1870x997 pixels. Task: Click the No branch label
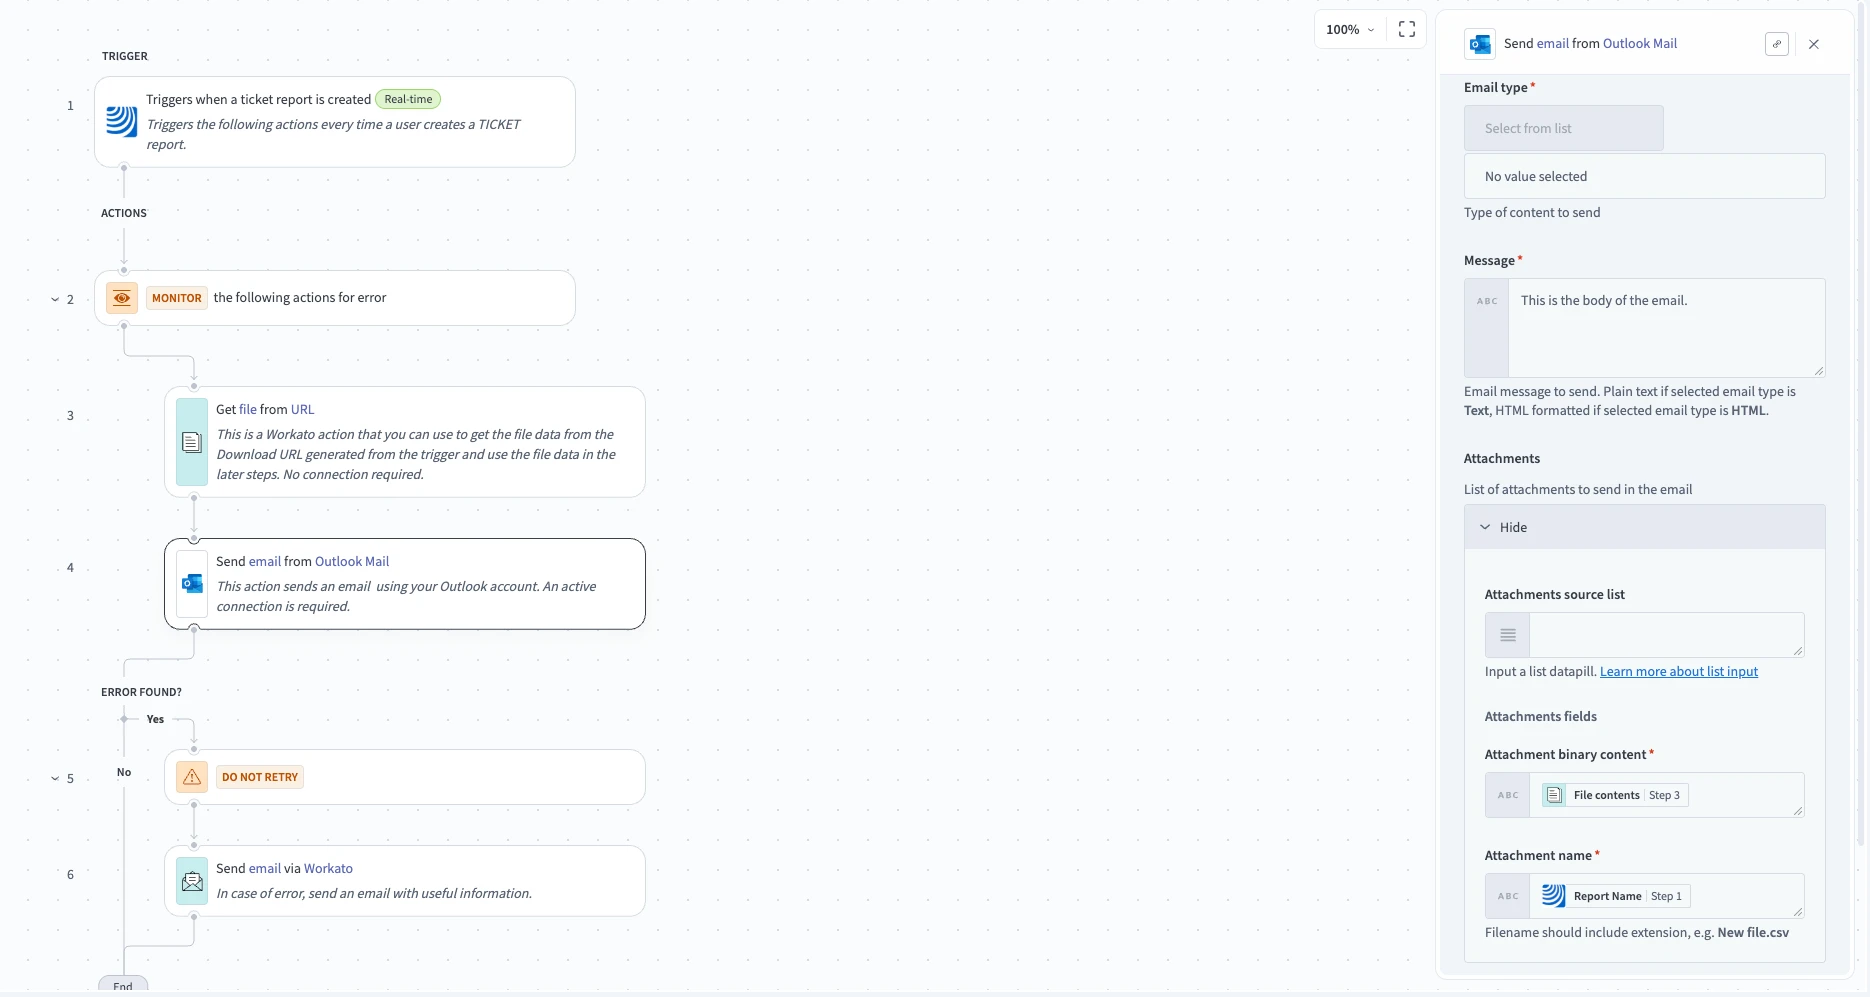(124, 772)
